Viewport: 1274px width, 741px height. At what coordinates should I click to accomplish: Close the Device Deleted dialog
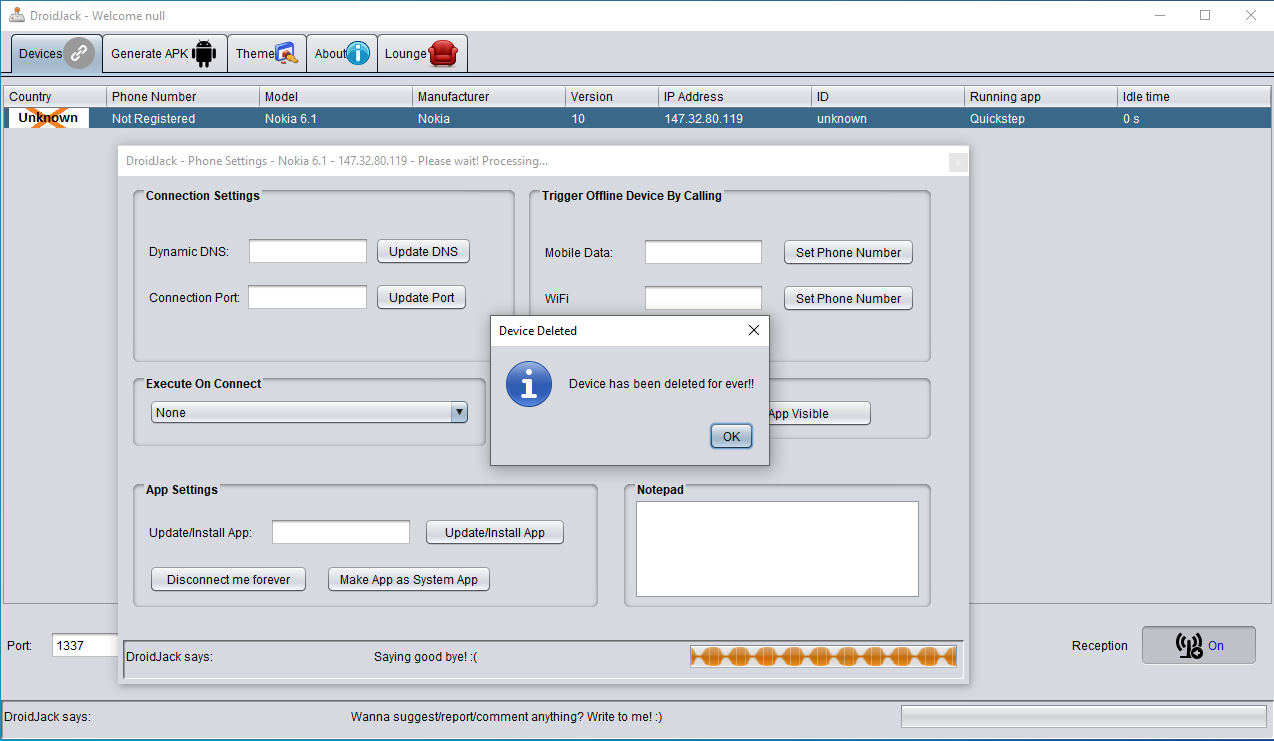pyautogui.click(x=754, y=330)
